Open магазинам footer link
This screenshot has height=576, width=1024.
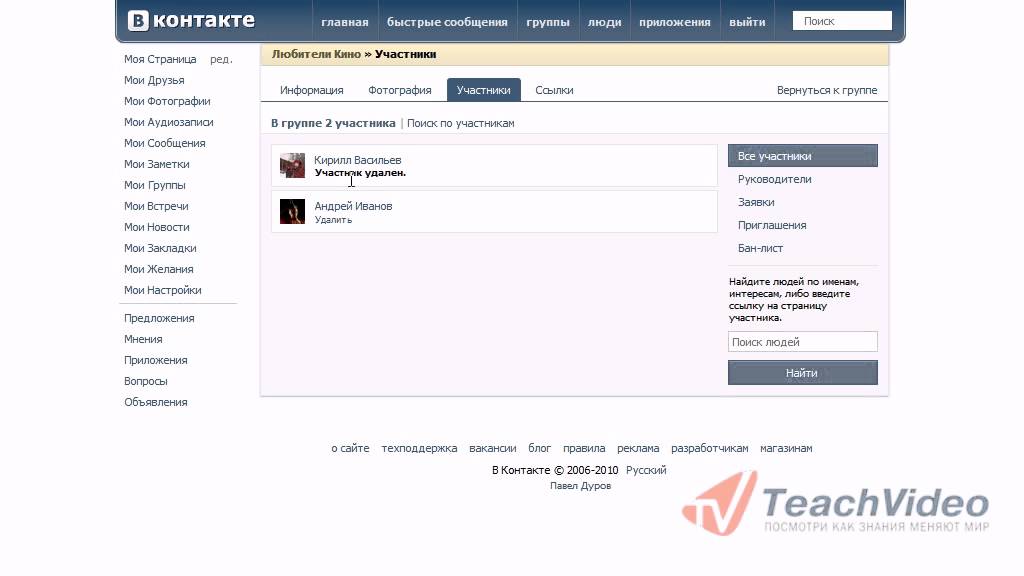[786, 449]
